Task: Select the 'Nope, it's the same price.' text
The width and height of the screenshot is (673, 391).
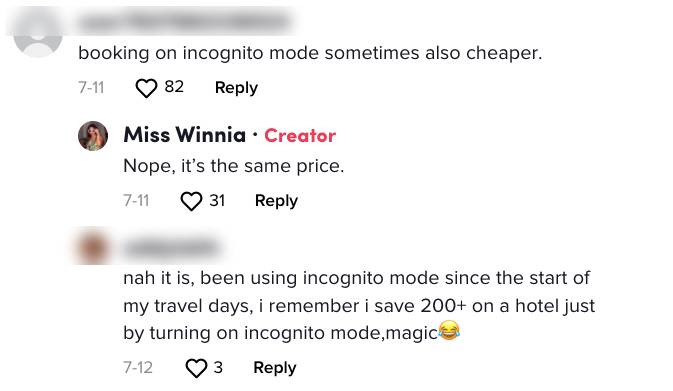Action: coord(233,166)
